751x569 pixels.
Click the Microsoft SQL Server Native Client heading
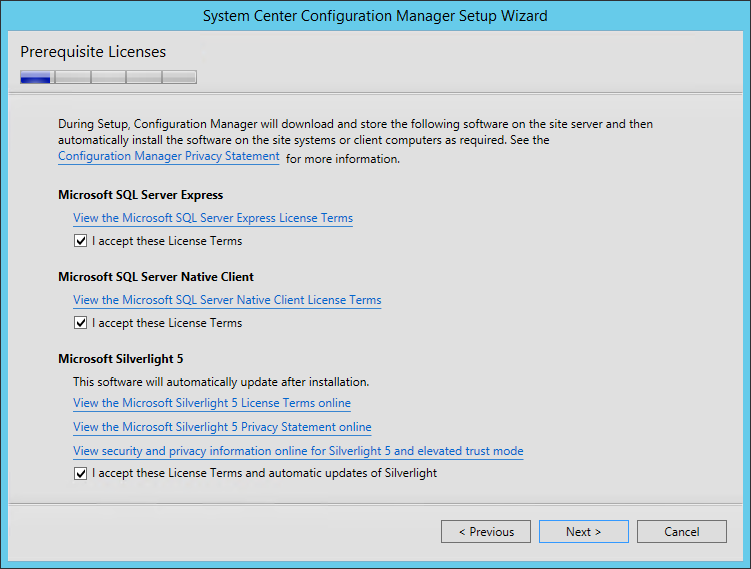(x=156, y=277)
